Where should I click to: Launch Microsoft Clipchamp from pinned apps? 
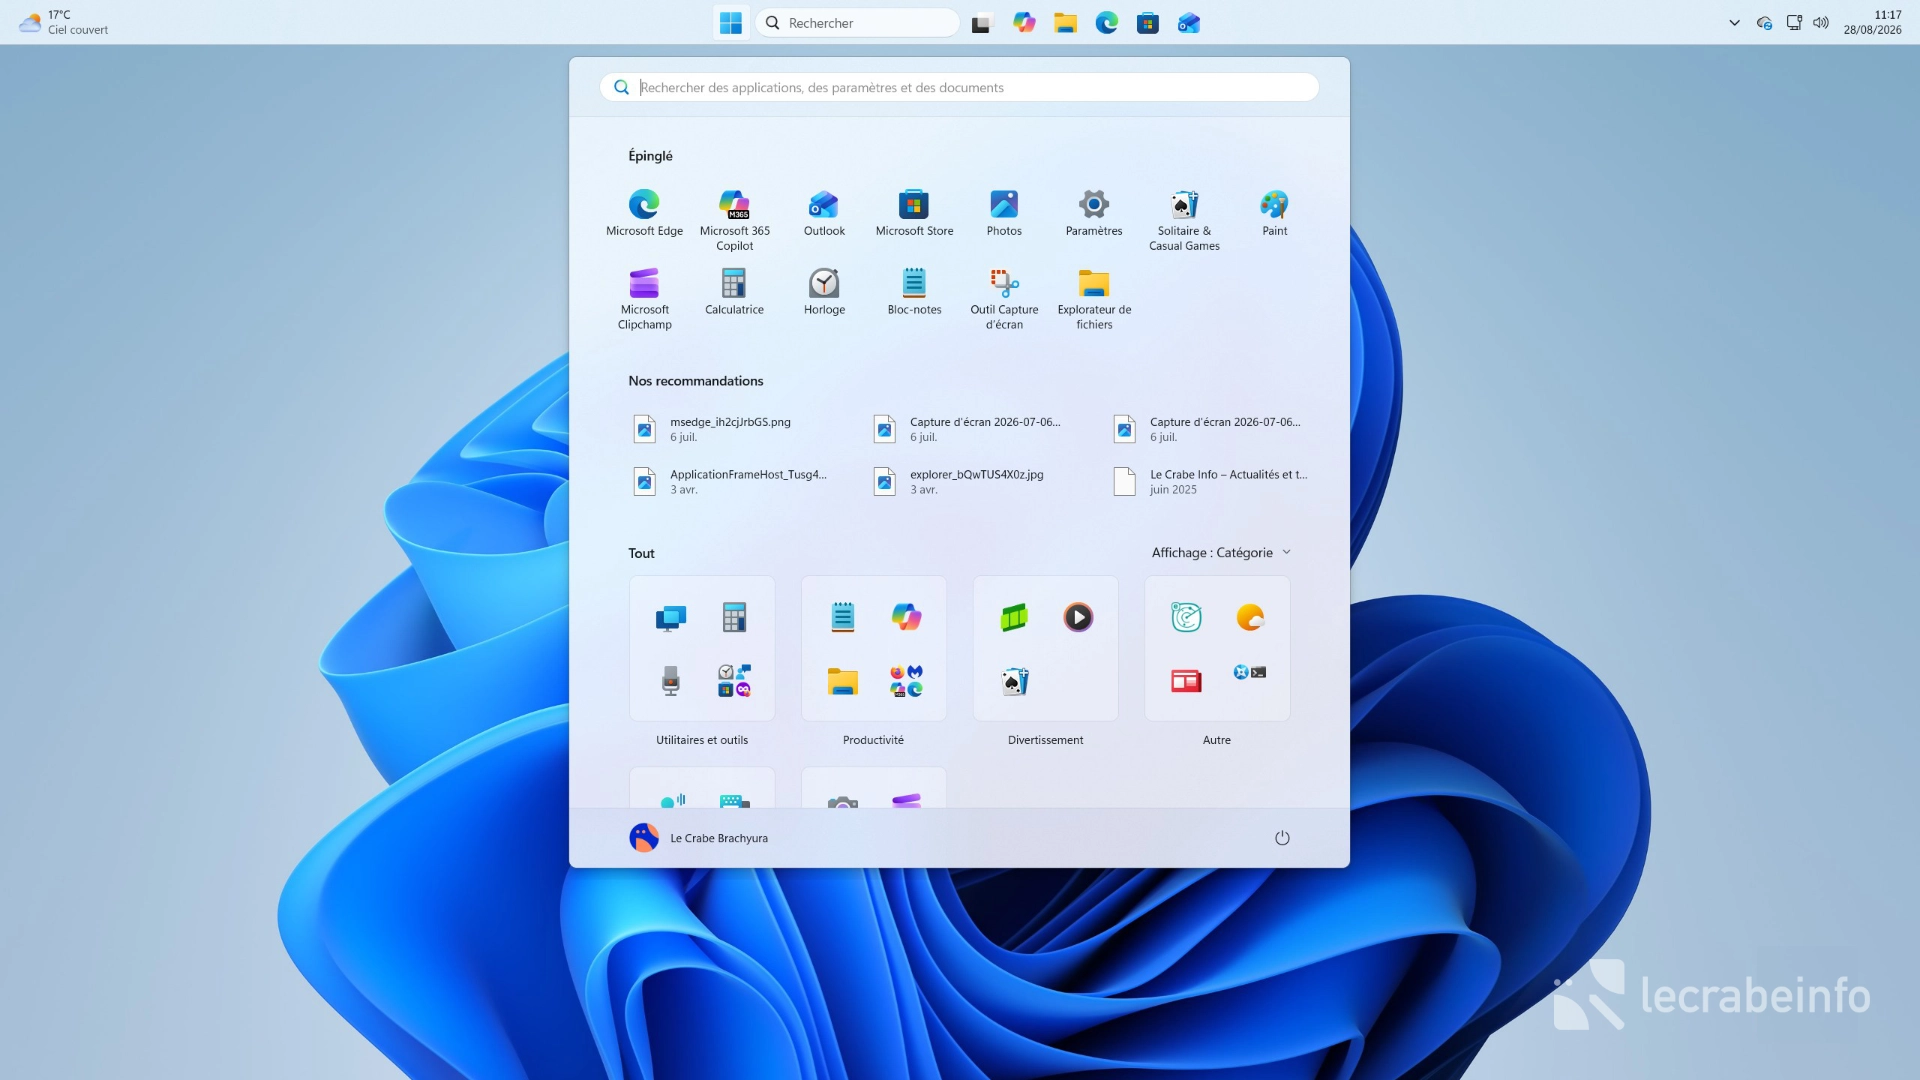[644, 299]
